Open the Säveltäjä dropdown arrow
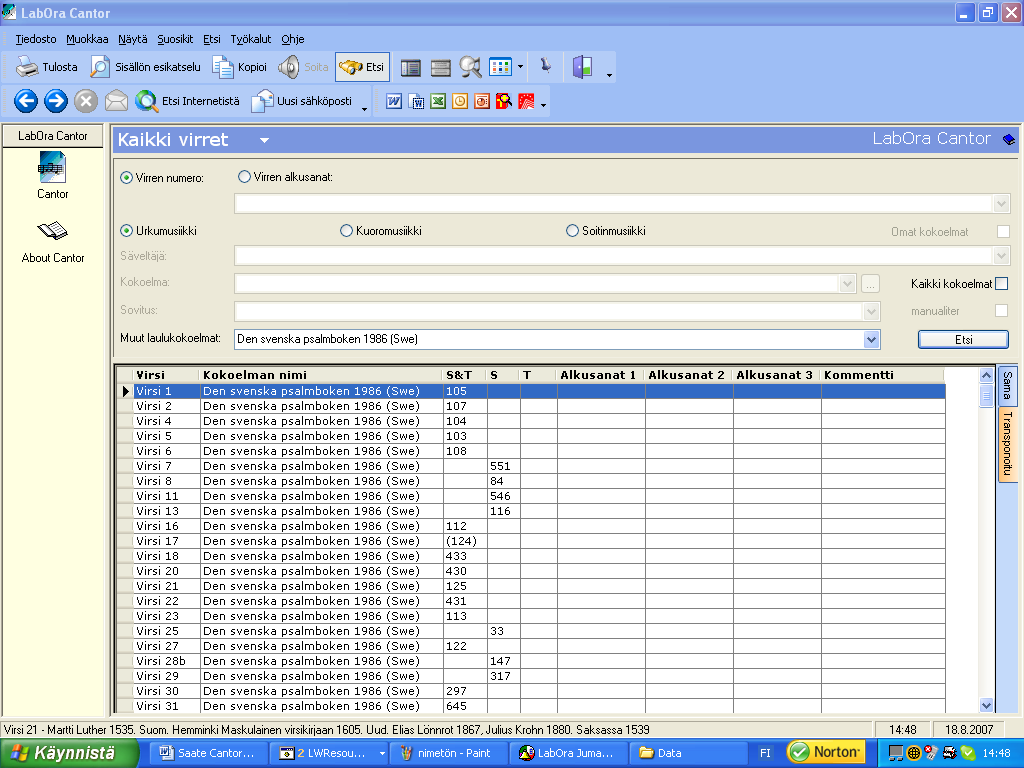This screenshot has width=1024, height=768. point(1001,255)
